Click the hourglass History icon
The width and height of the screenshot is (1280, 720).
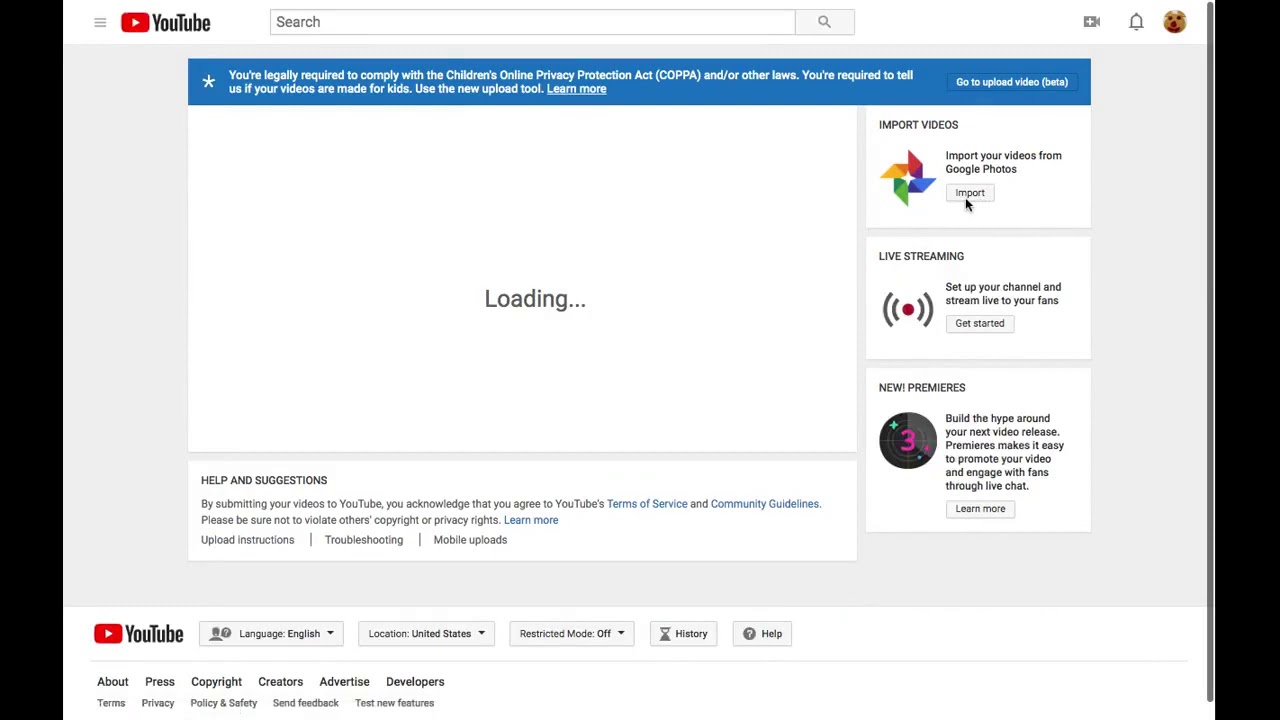665,634
